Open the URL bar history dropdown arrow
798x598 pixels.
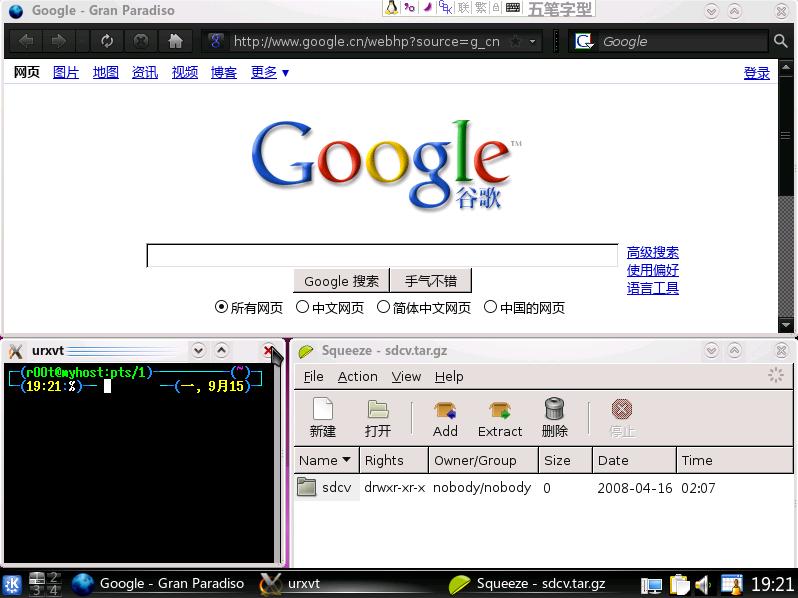[533, 42]
